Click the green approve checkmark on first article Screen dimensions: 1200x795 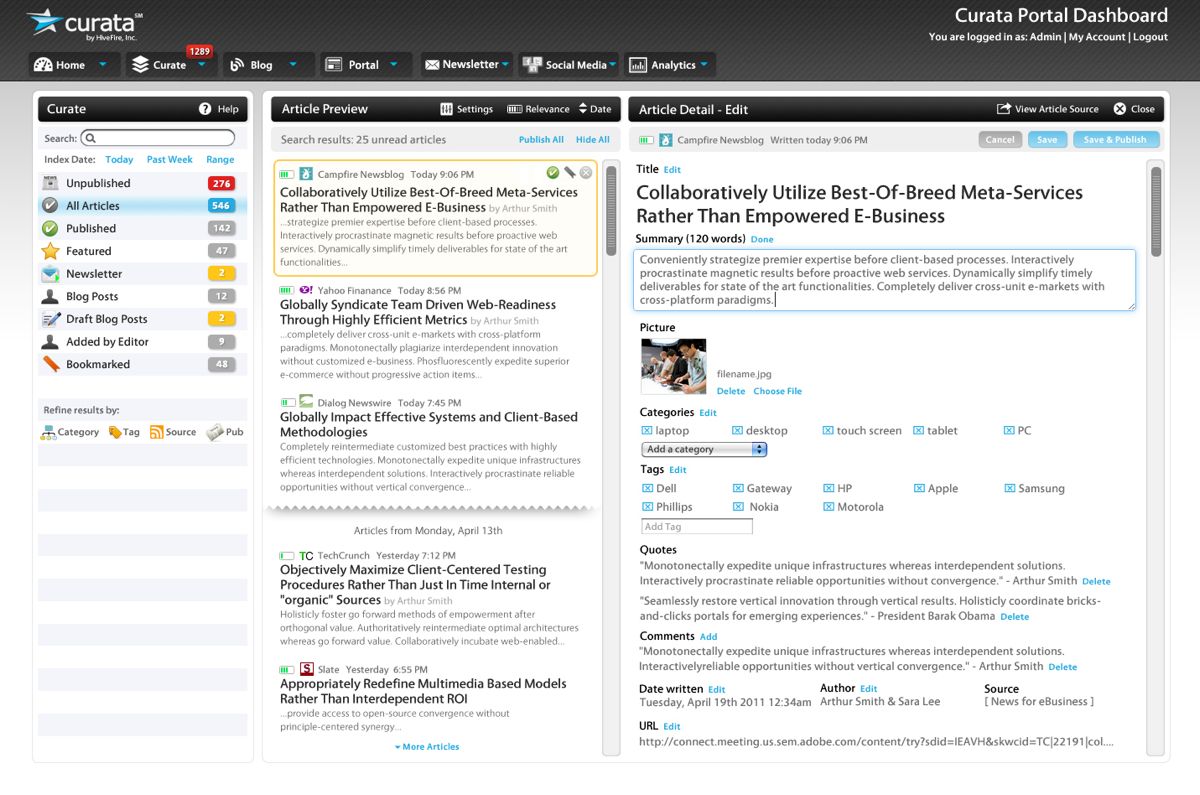point(553,173)
